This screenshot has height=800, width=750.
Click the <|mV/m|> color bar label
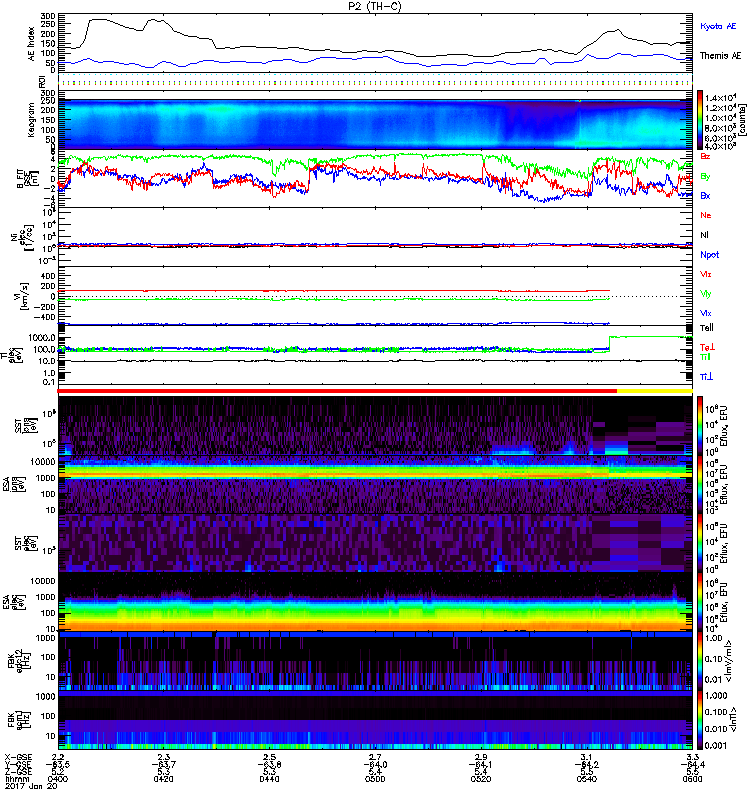730,661
